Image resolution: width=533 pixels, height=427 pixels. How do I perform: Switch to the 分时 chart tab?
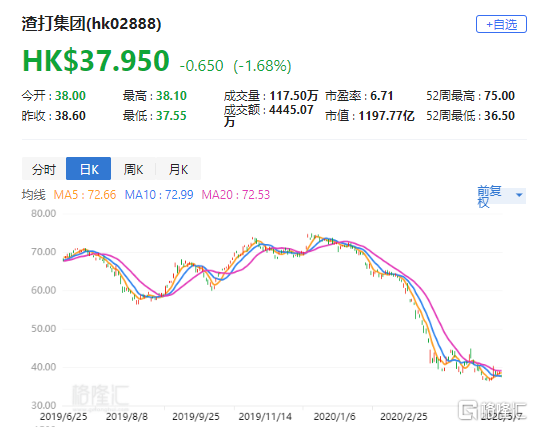tap(44, 169)
